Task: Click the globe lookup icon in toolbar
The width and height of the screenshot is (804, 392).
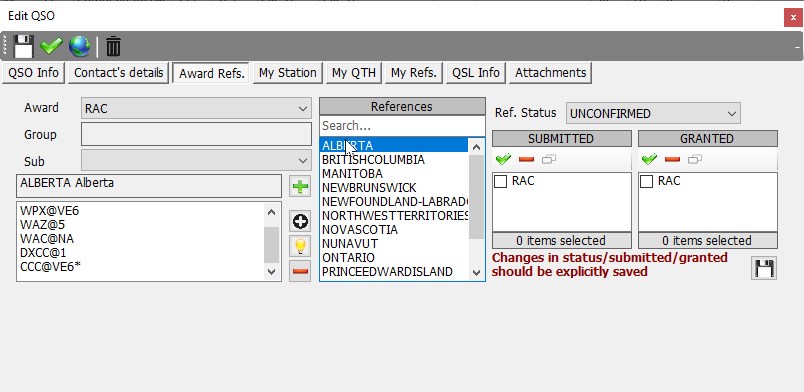Action: tap(79, 46)
